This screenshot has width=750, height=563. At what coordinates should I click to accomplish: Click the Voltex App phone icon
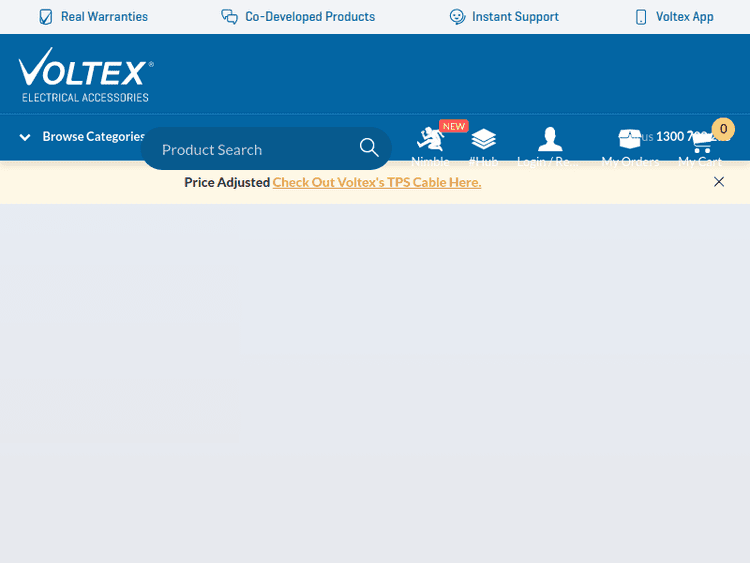(641, 17)
